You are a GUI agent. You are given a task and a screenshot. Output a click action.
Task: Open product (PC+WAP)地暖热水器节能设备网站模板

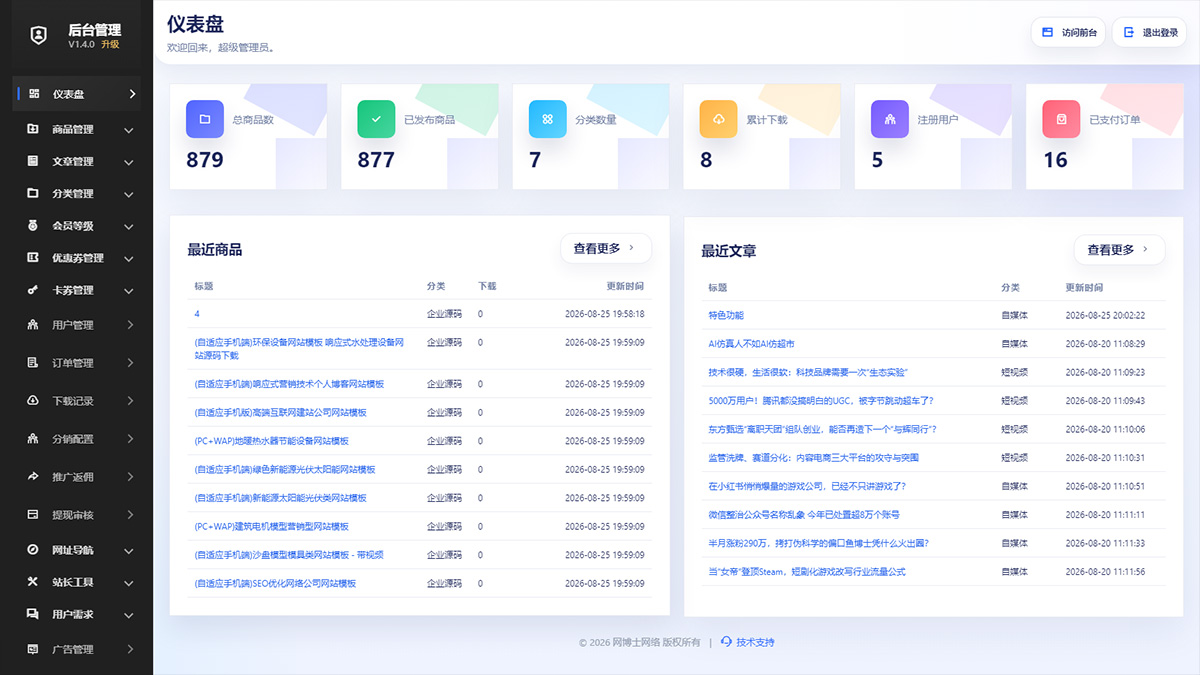(x=271, y=441)
